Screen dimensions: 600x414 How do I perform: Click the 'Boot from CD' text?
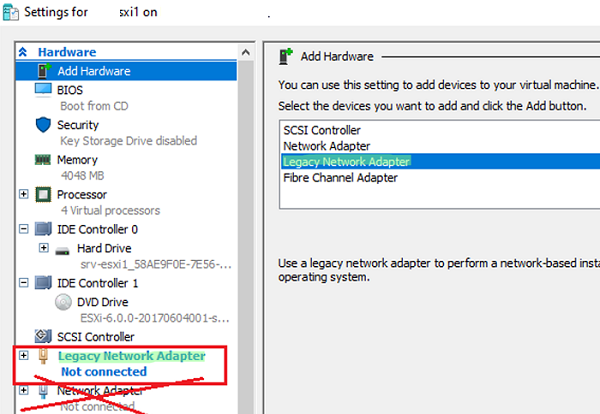pos(94,106)
